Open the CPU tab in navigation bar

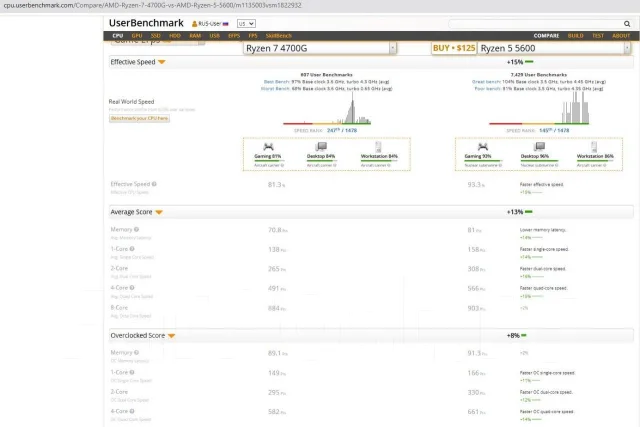(x=118, y=36)
